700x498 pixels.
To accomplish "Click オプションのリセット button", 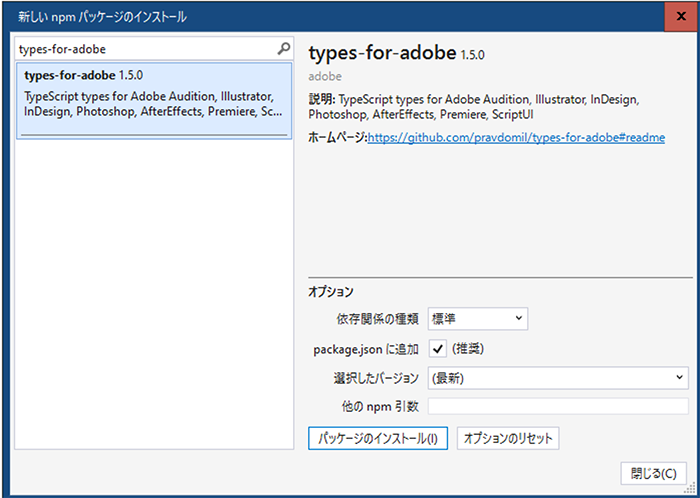I will pyautogui.click(x=508, y=438).
